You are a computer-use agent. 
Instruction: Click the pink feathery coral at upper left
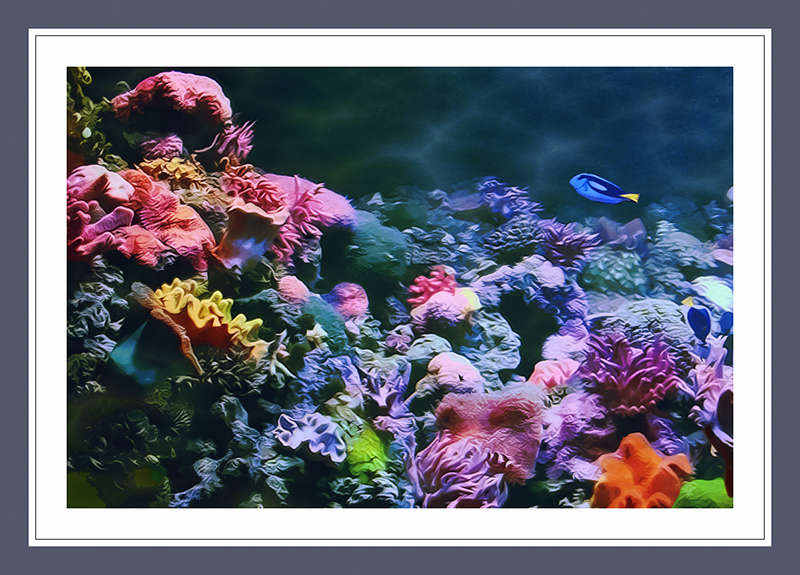236,142
